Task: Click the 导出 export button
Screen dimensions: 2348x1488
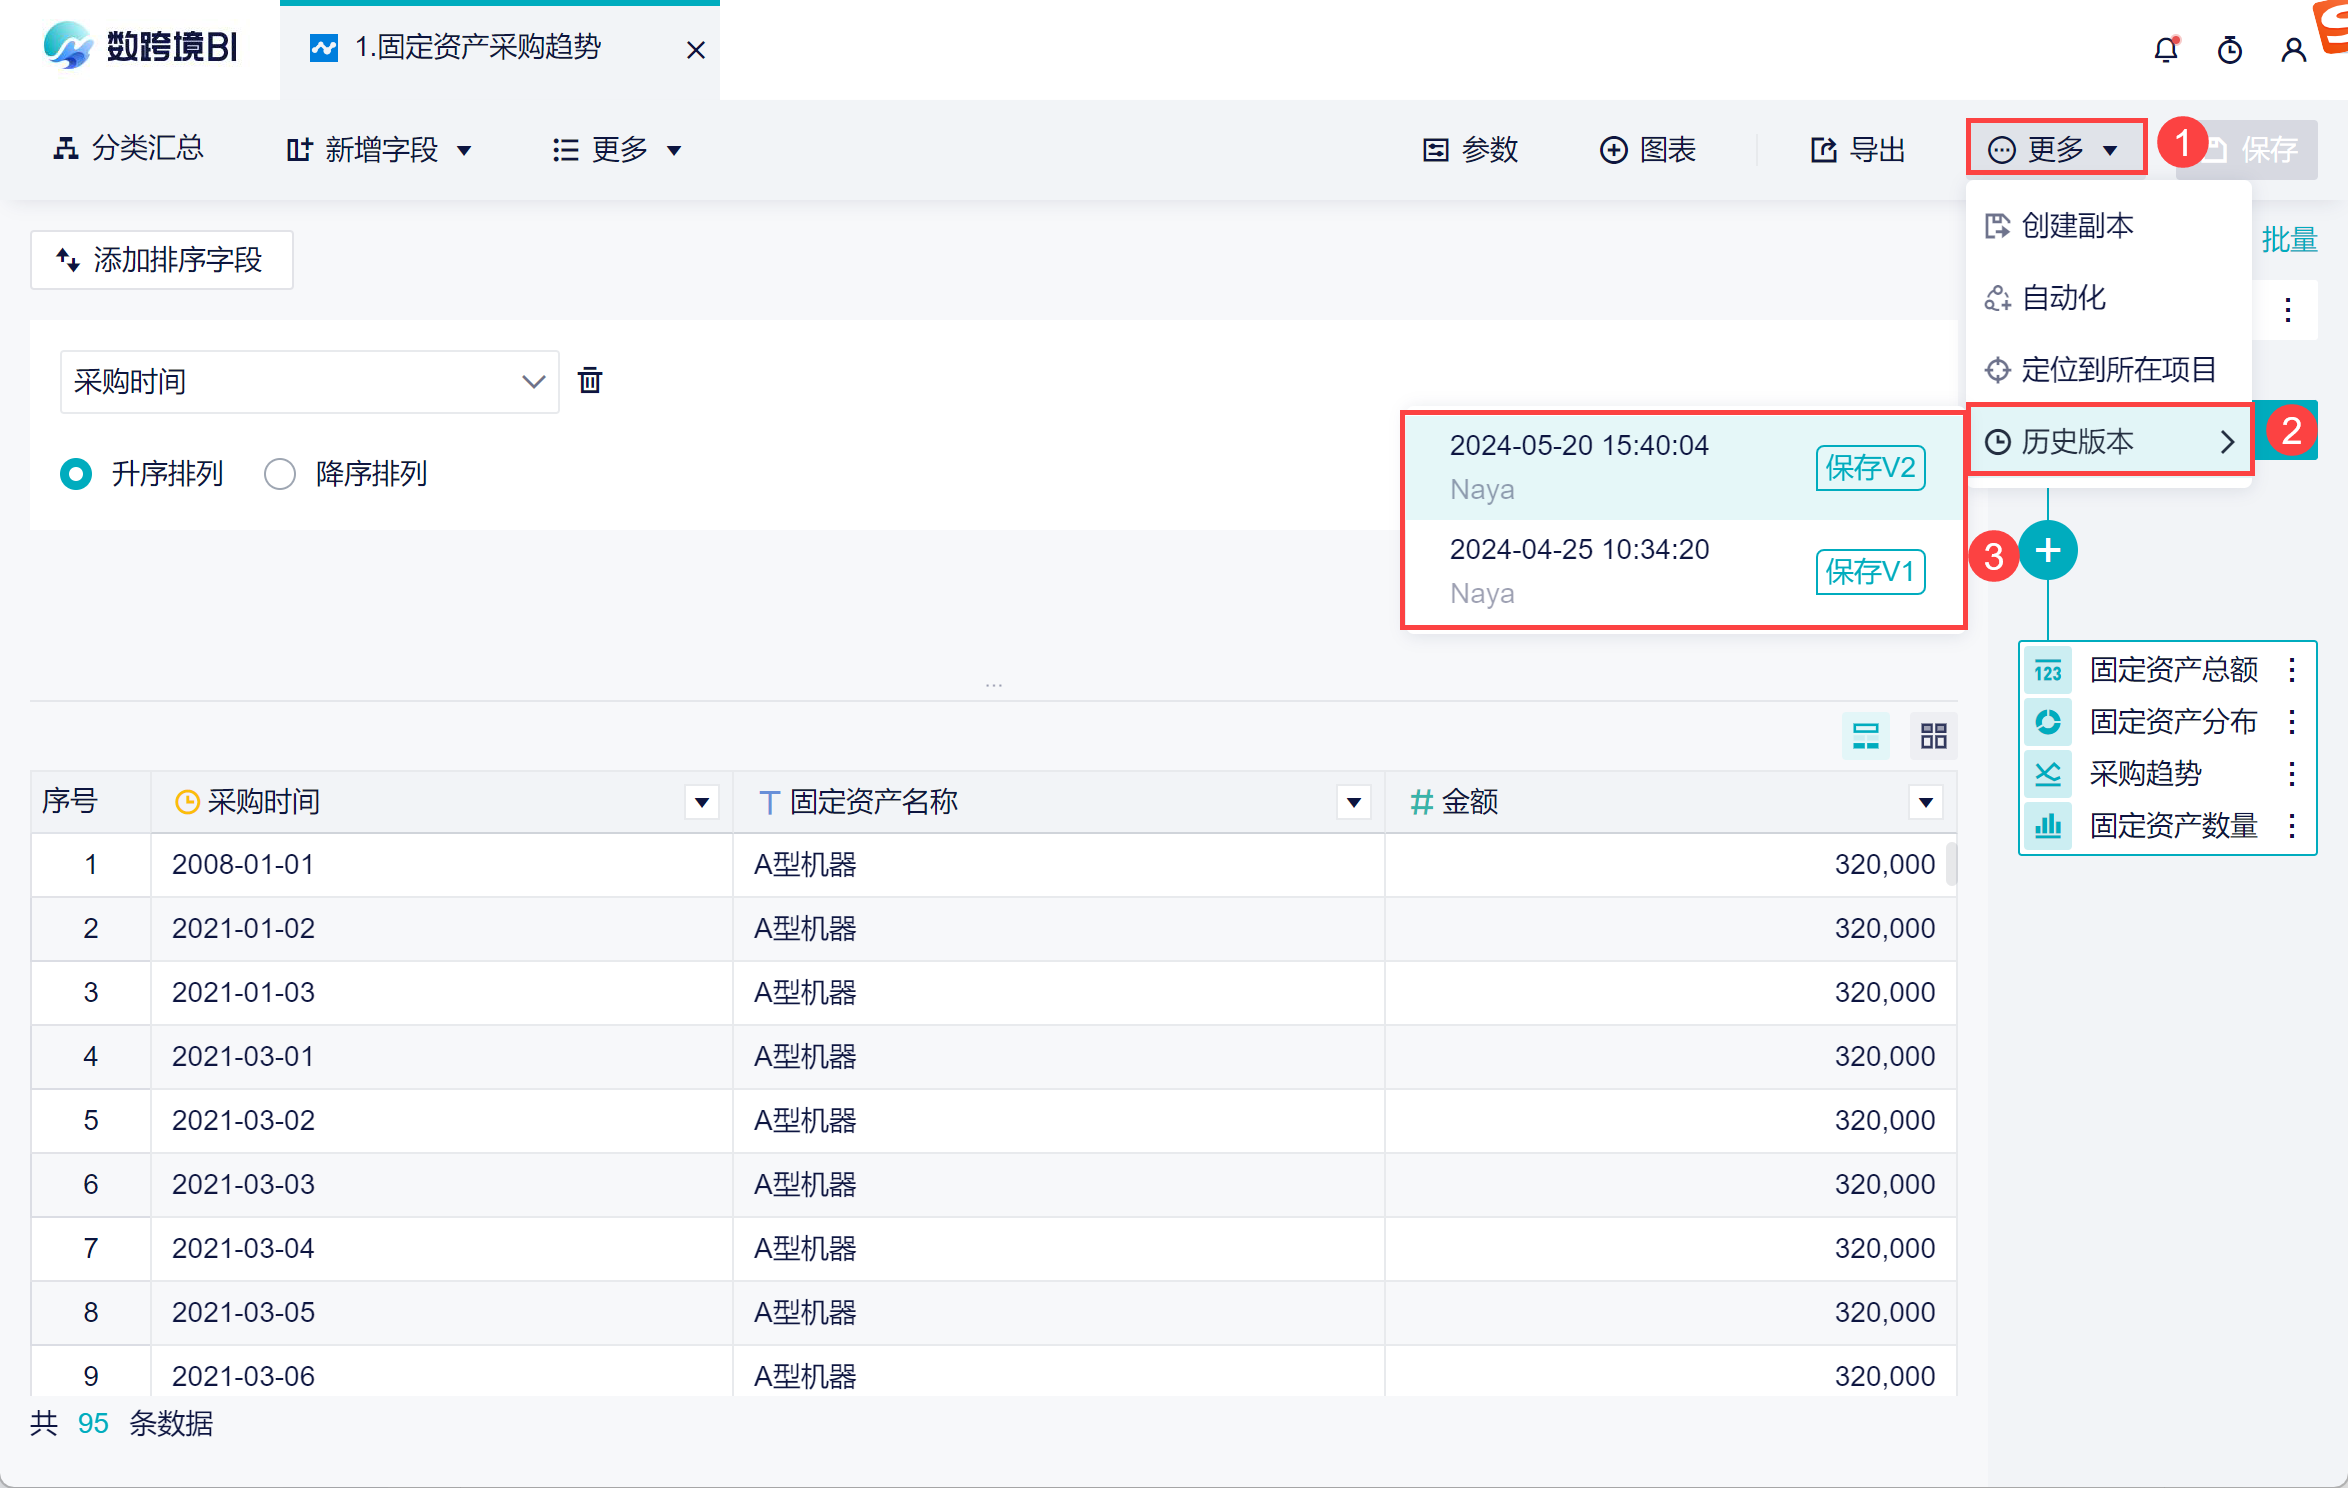Action: pos(1858,150)
